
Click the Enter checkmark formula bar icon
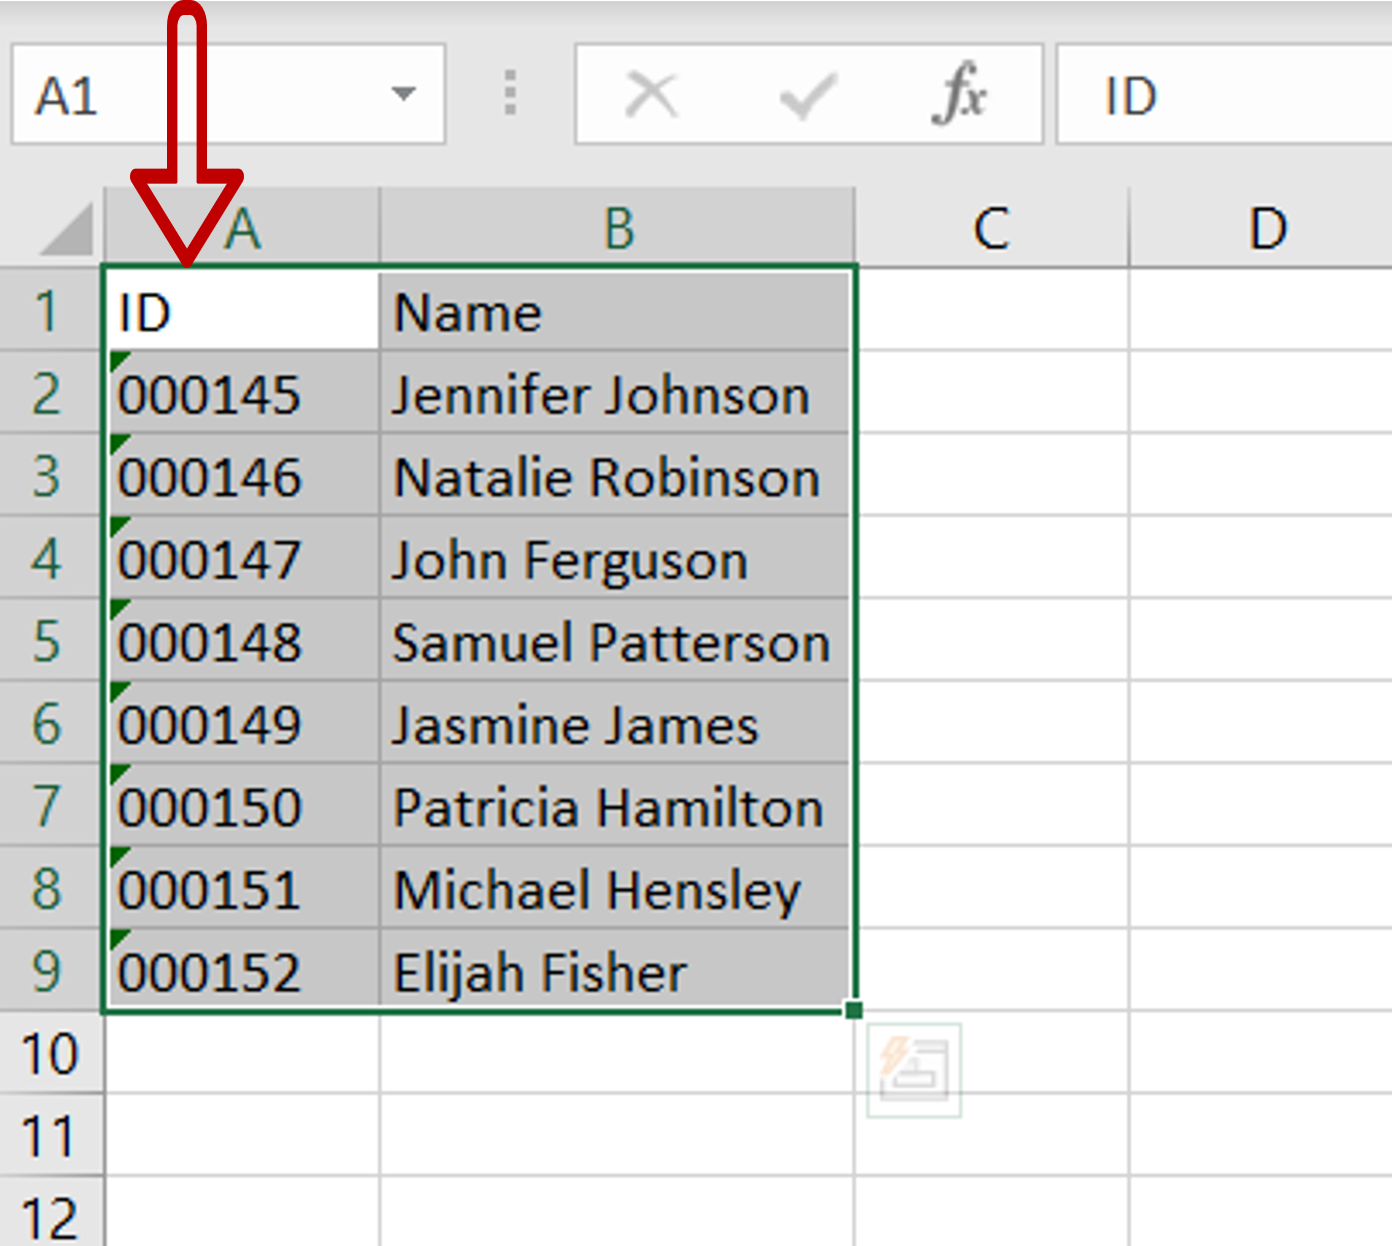pyautogui.click(x=806, y=96)
